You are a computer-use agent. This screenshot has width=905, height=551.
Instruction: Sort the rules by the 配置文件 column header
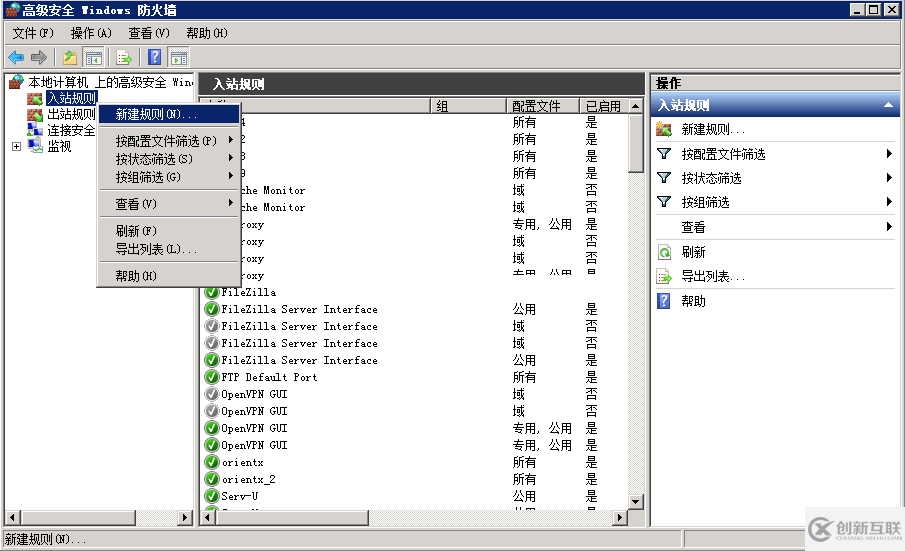click(x=543, y=106)
